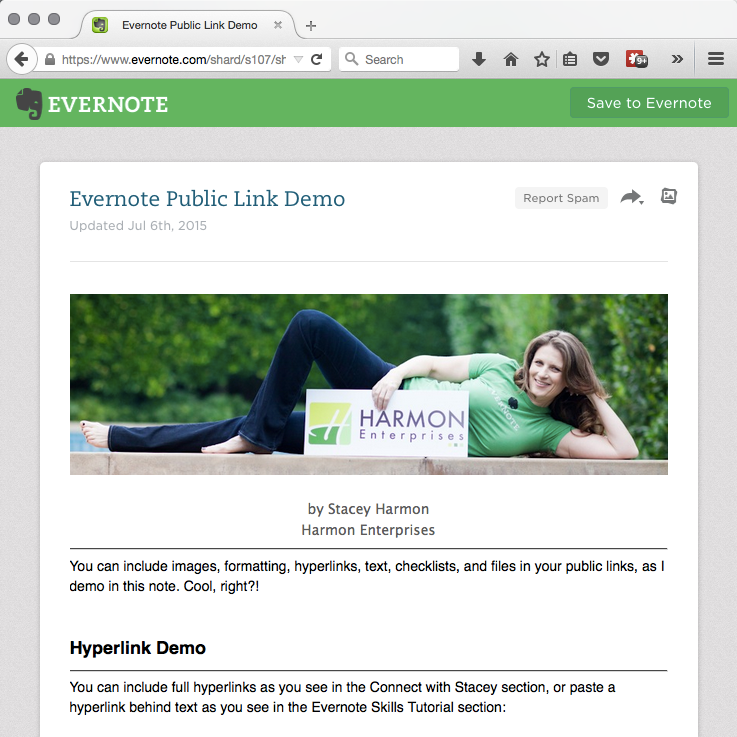
Task: Open URL history dropdown arrow
Action: (298, 60)
